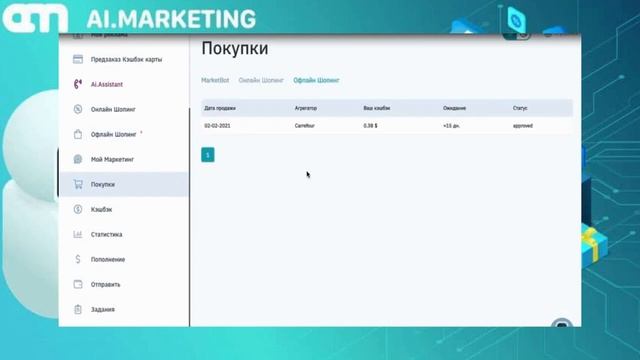The image size is (640, 360).
Task: Click the Статус column header
Action: (520, 108)
